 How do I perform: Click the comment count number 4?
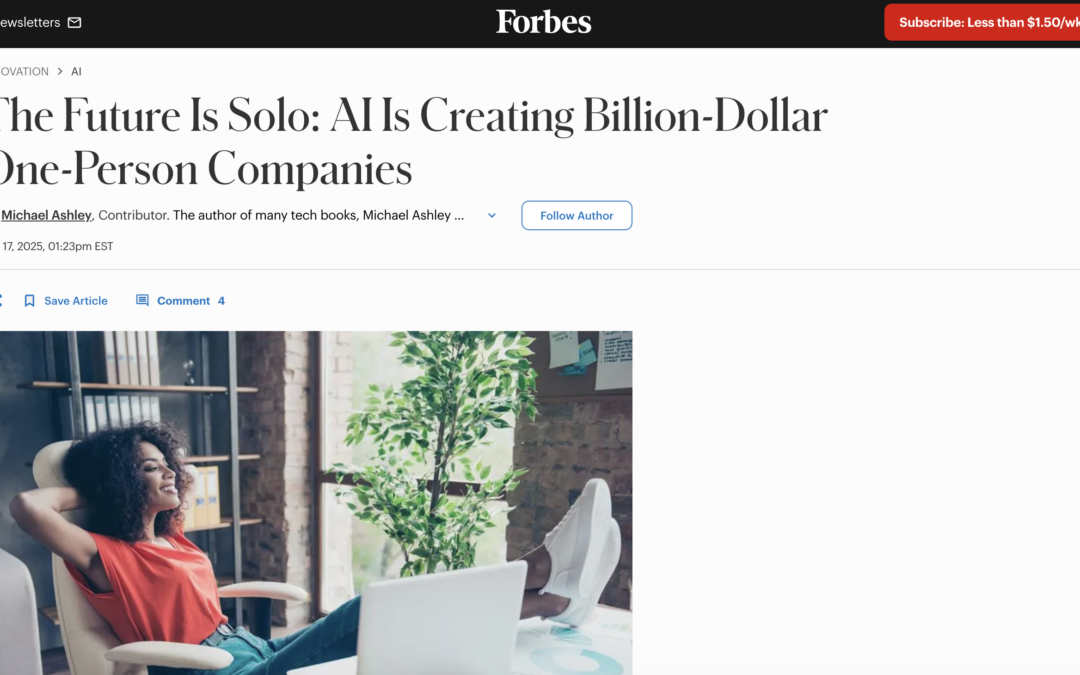click(221, 300)
